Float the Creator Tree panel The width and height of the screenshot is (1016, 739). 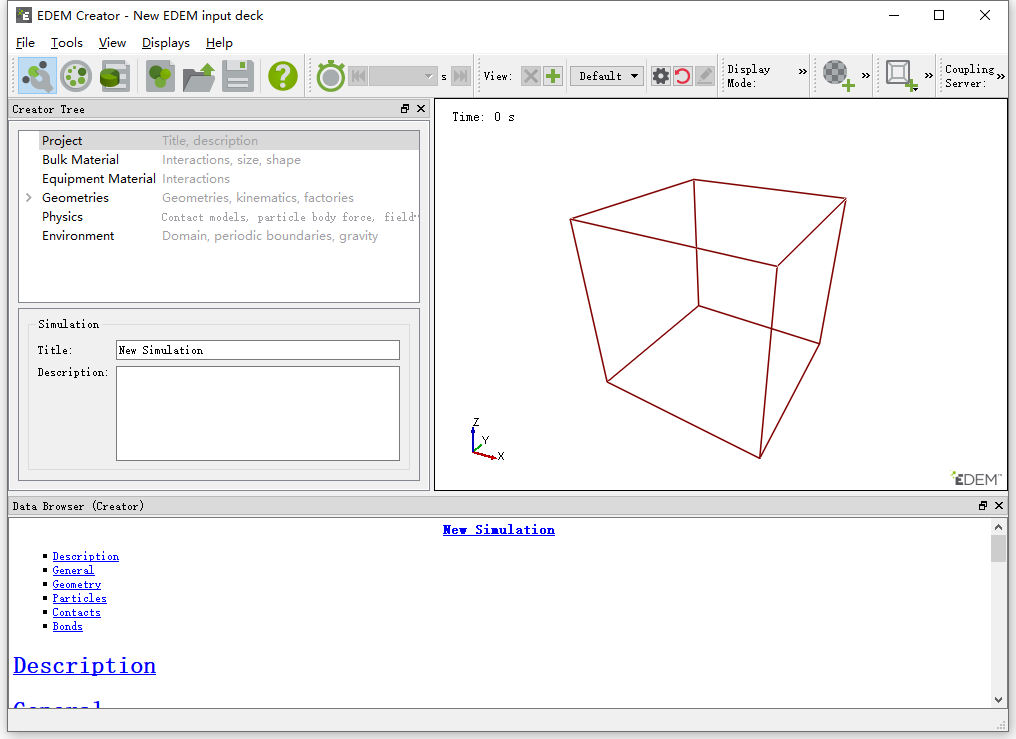[x=405, y=109]
